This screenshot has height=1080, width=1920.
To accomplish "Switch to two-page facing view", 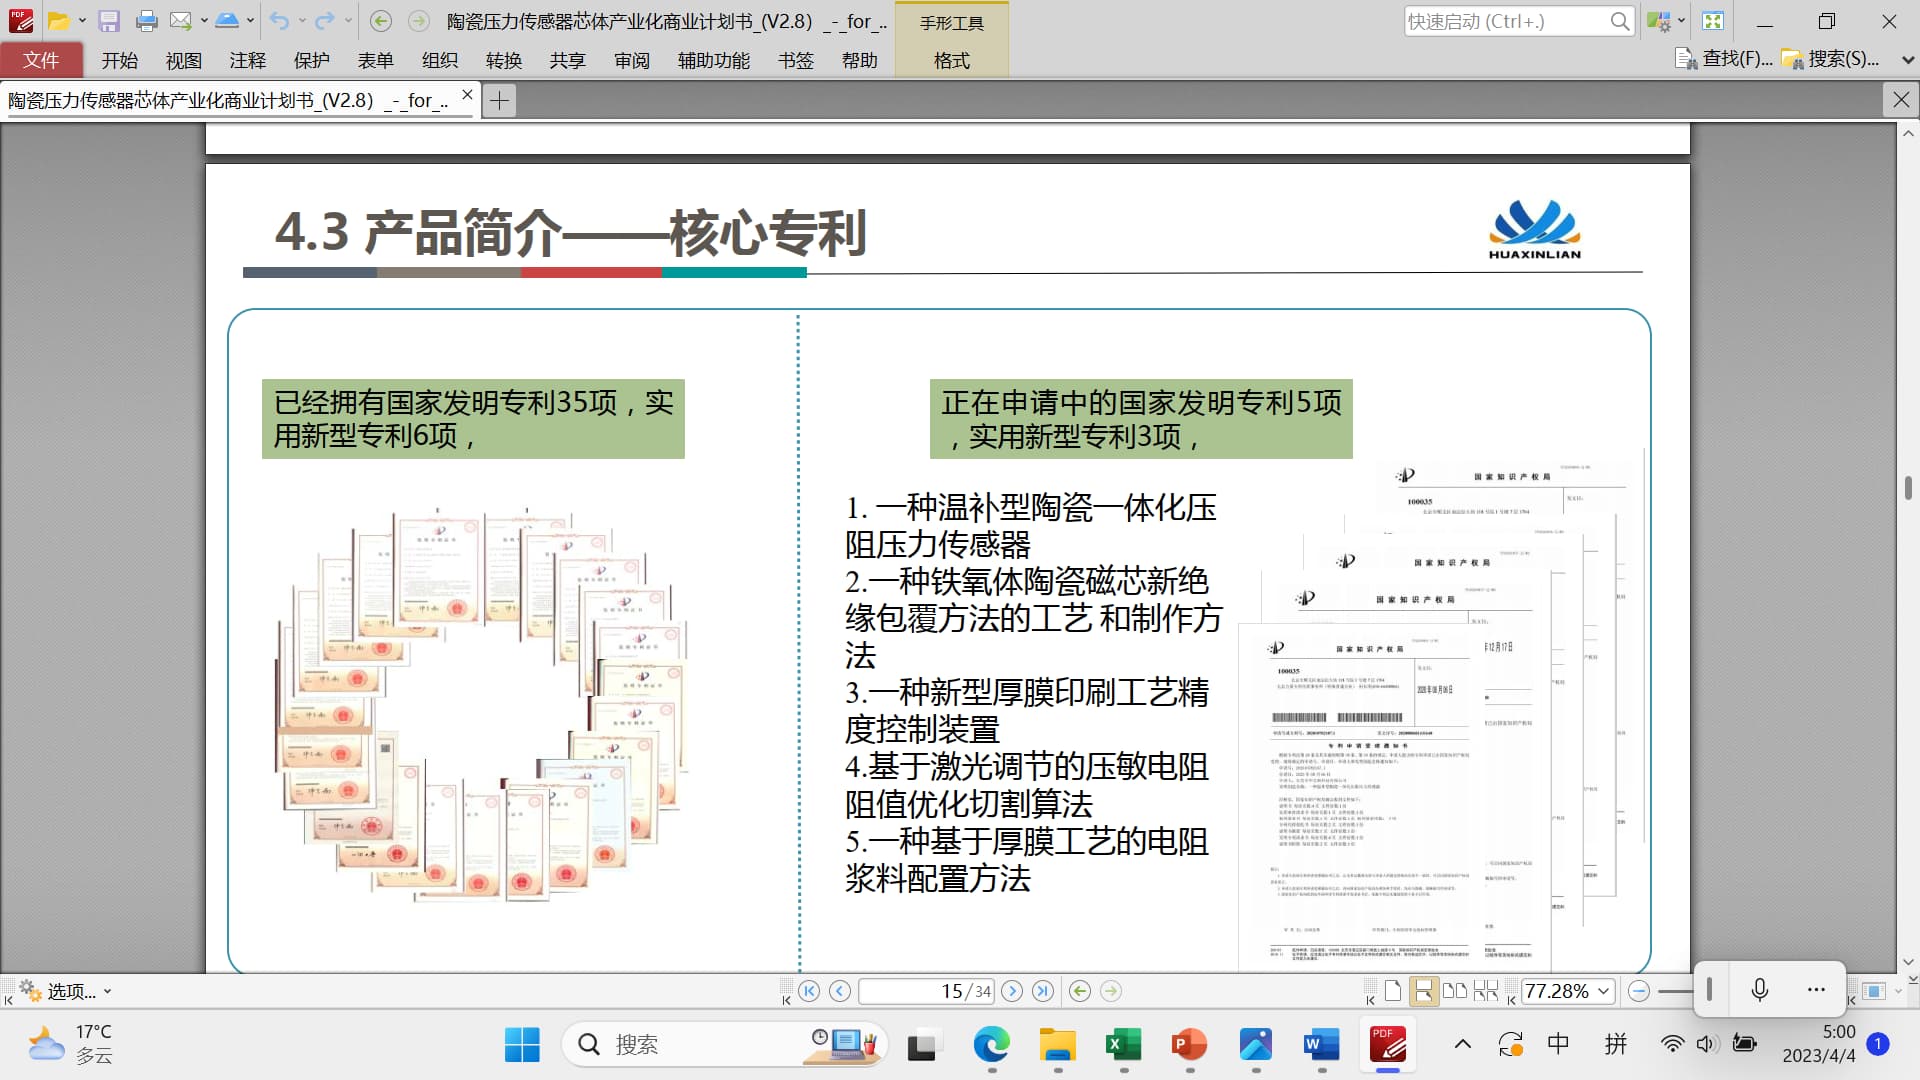I will point(1455,991).
